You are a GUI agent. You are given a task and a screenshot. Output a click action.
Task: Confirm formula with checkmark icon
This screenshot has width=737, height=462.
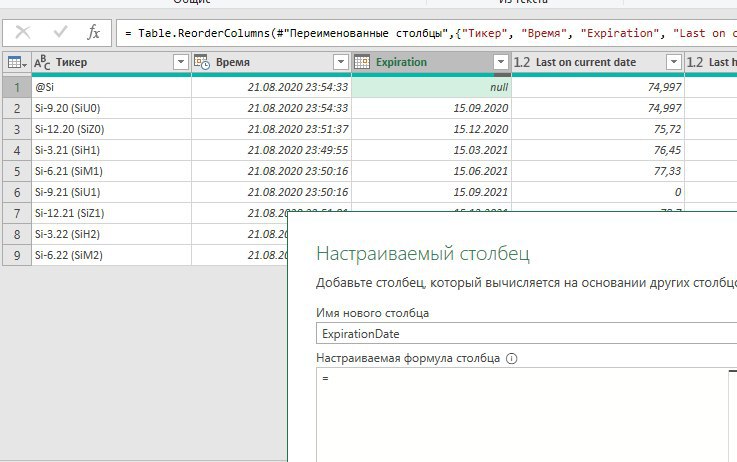click(60, 32)
